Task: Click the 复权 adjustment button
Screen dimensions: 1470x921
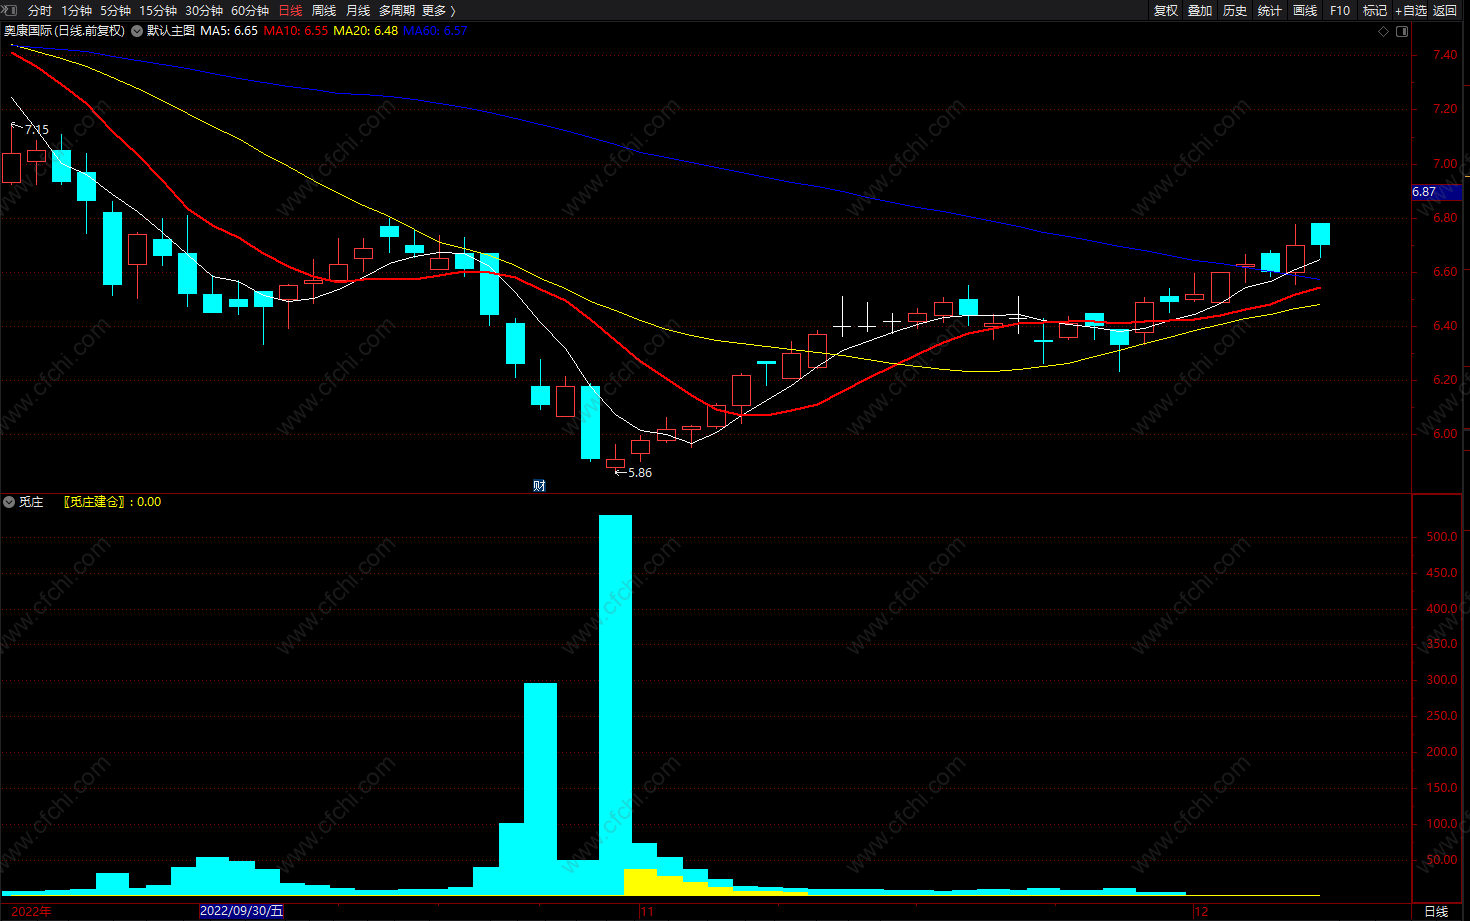Action: click(x=1166, y=10)
